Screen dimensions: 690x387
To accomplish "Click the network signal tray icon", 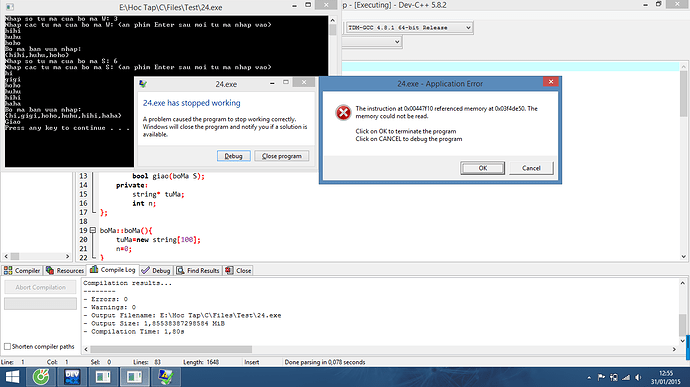I will point(626,378).
